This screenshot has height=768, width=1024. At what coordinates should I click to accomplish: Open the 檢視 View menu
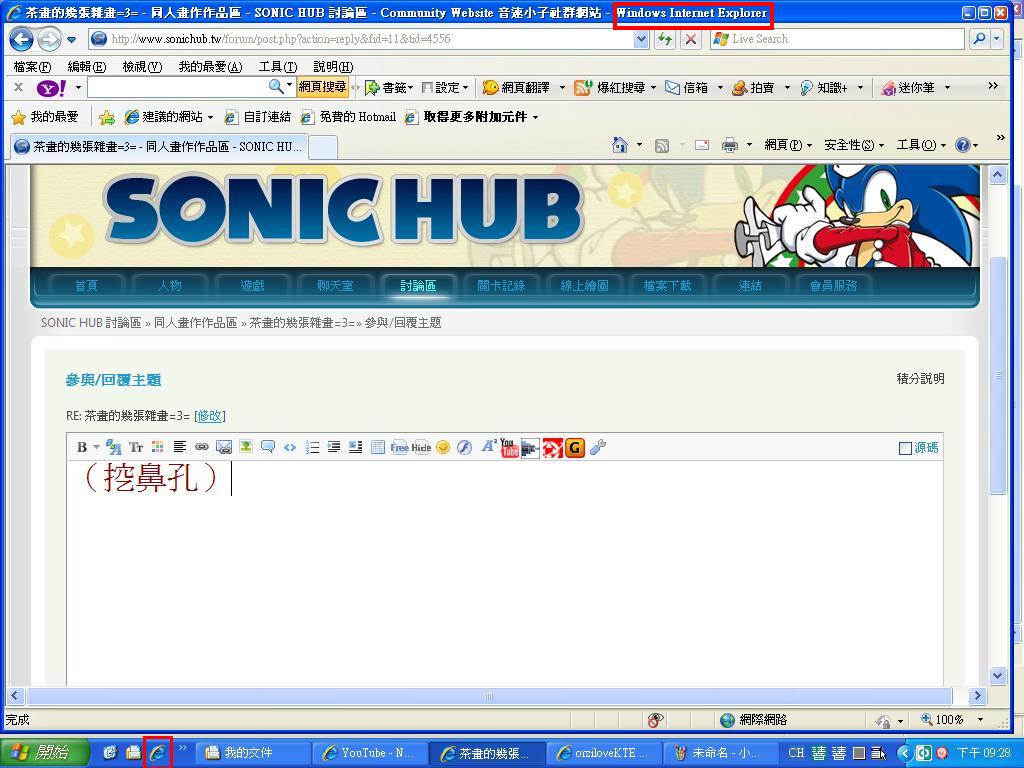[141, 66]
